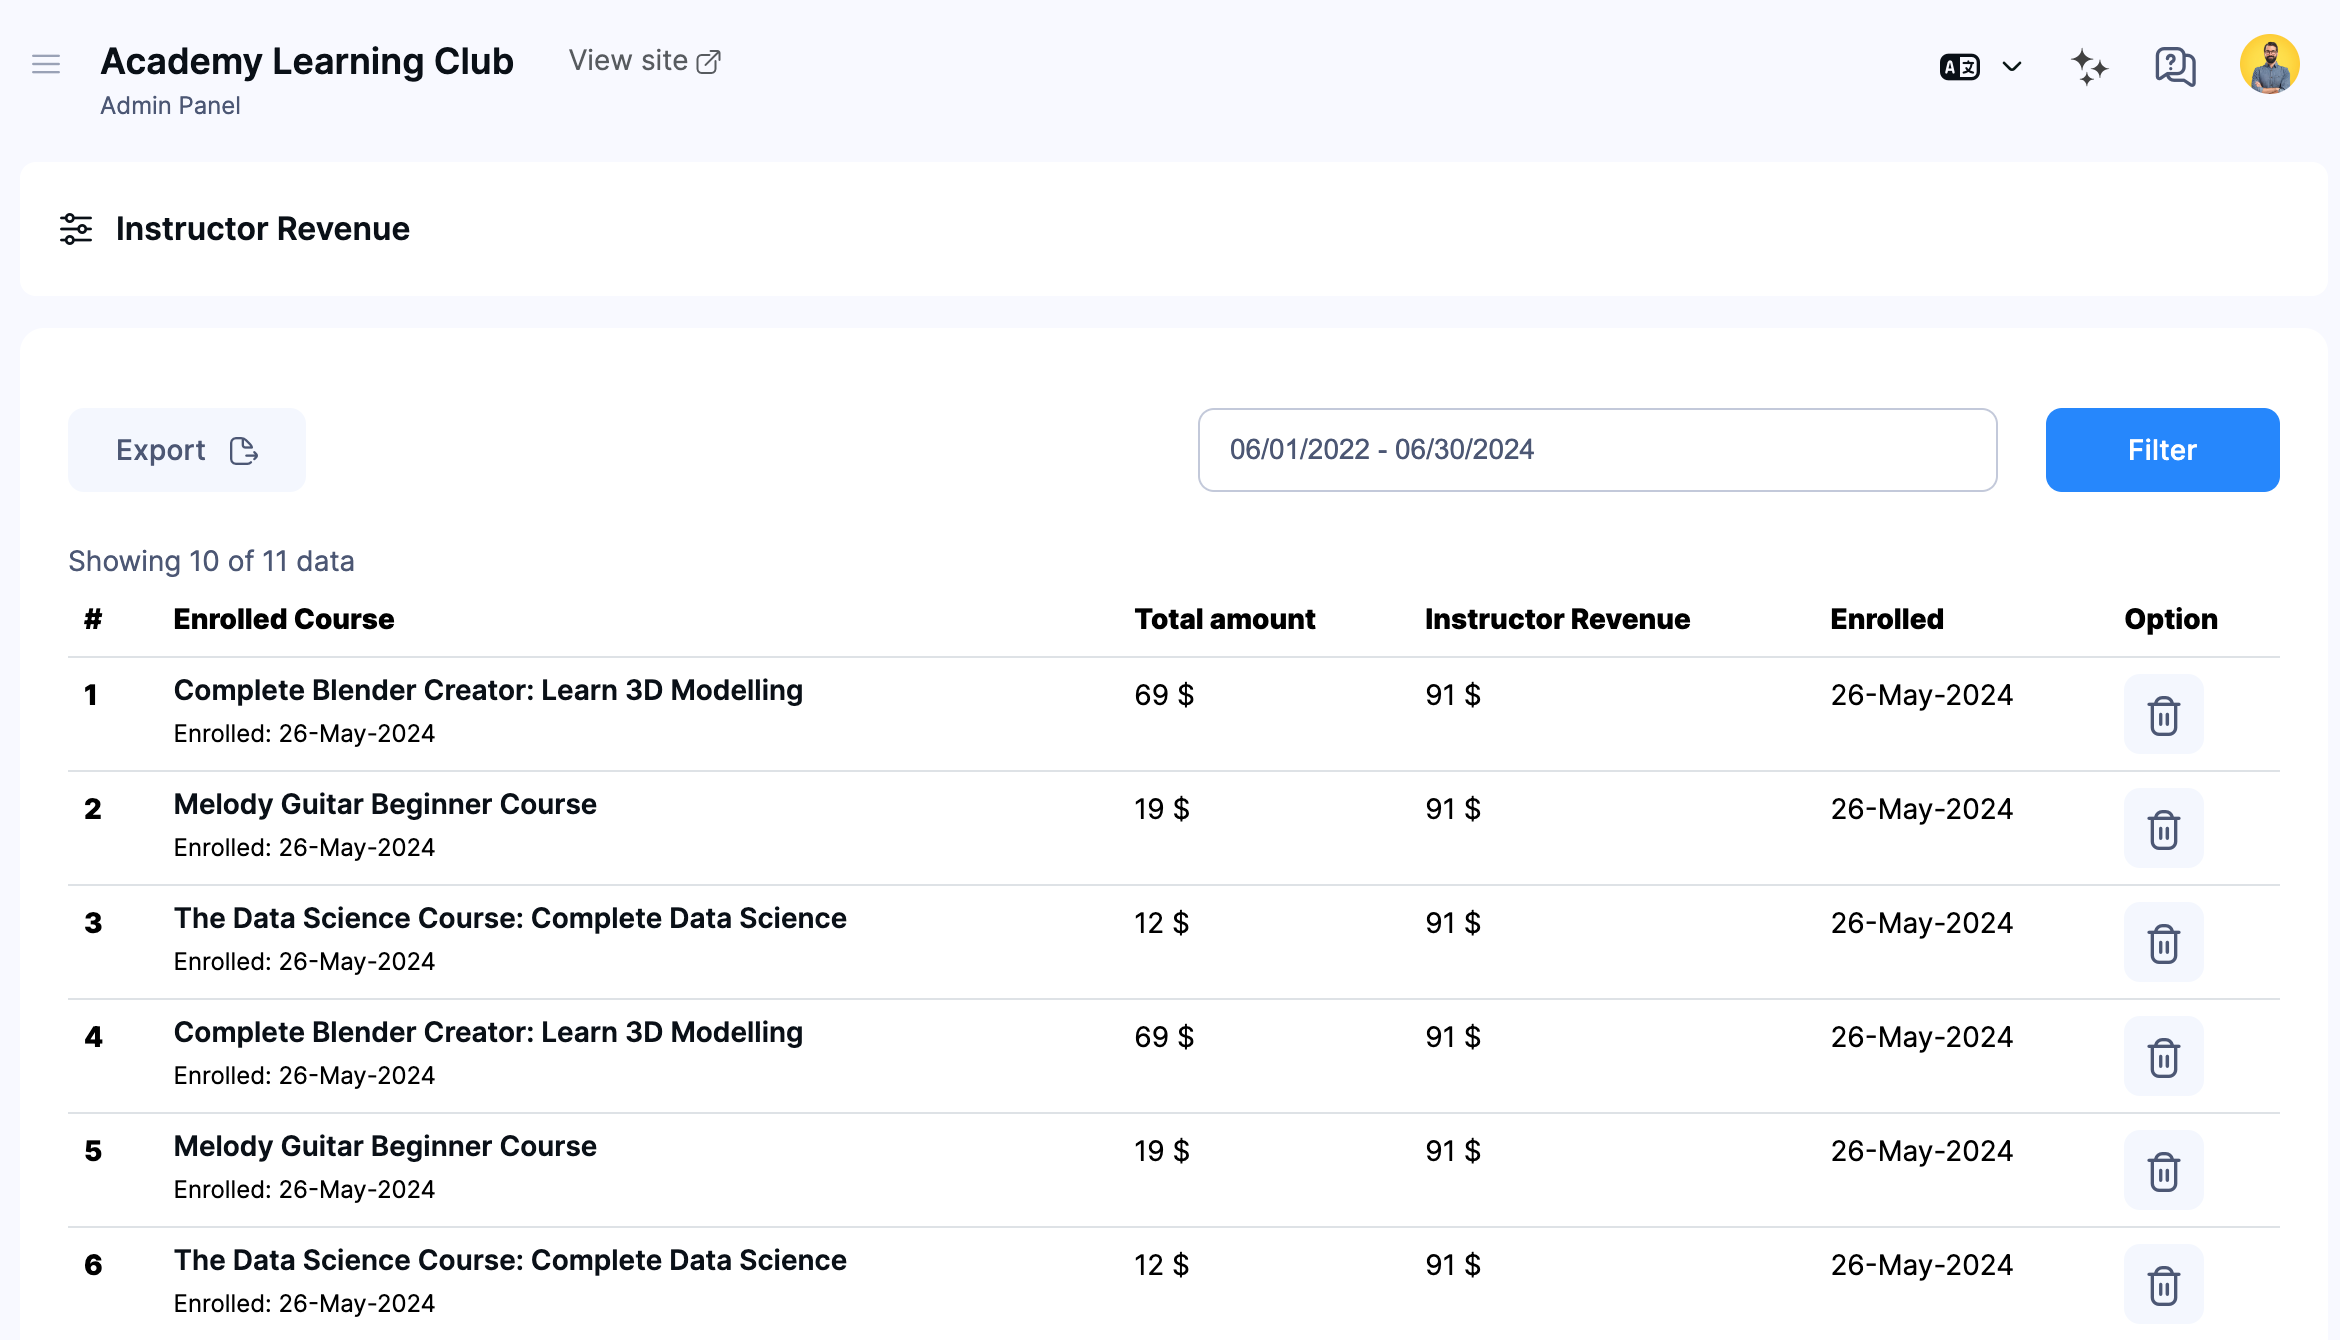Screen dimensions: 2340x1340
Task: Click the export document icon inside Export button
Action: click(243, 450)
